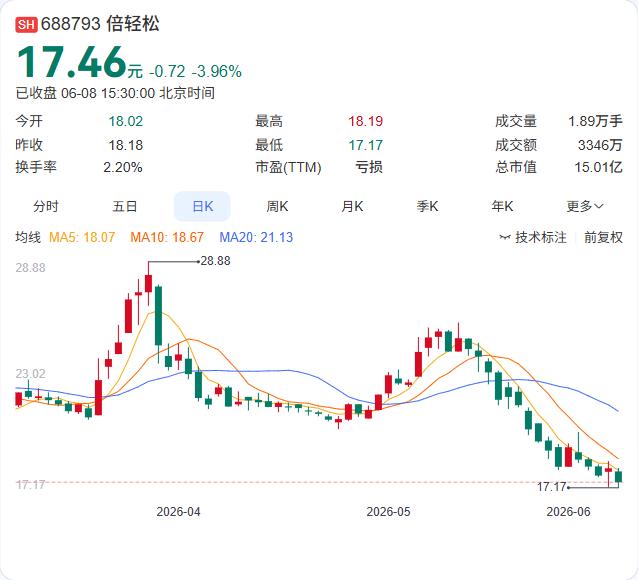Switch to the 五日 five-day tab
The height and width of the screenshot is (580, 638).
tap(125, 206)
